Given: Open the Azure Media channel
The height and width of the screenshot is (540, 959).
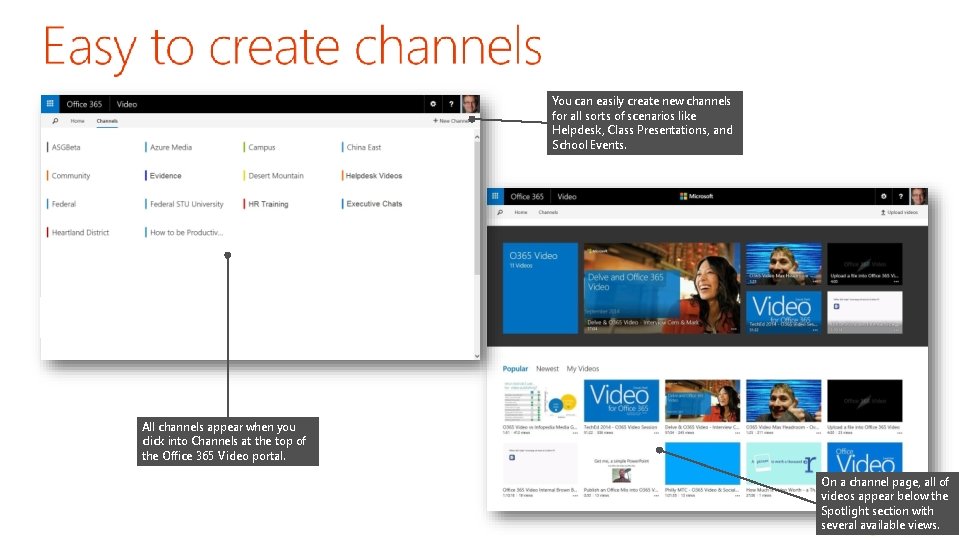Looking at the screenshot, I should pyautogui.click(x=169, y=147).
